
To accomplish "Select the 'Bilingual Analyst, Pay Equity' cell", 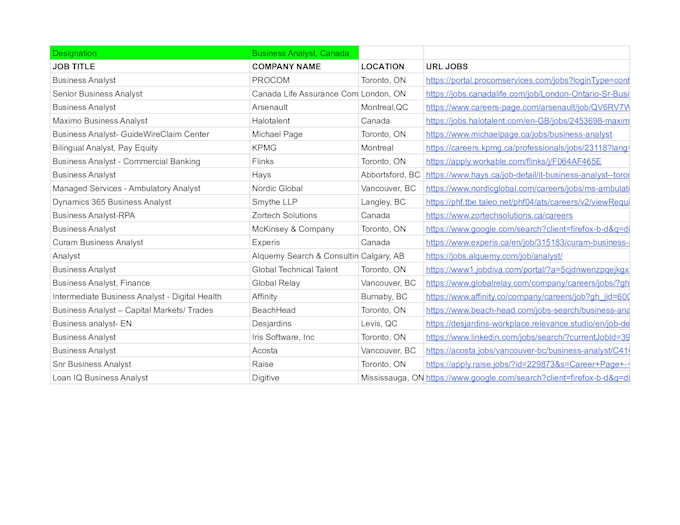I will pos(150,148).
